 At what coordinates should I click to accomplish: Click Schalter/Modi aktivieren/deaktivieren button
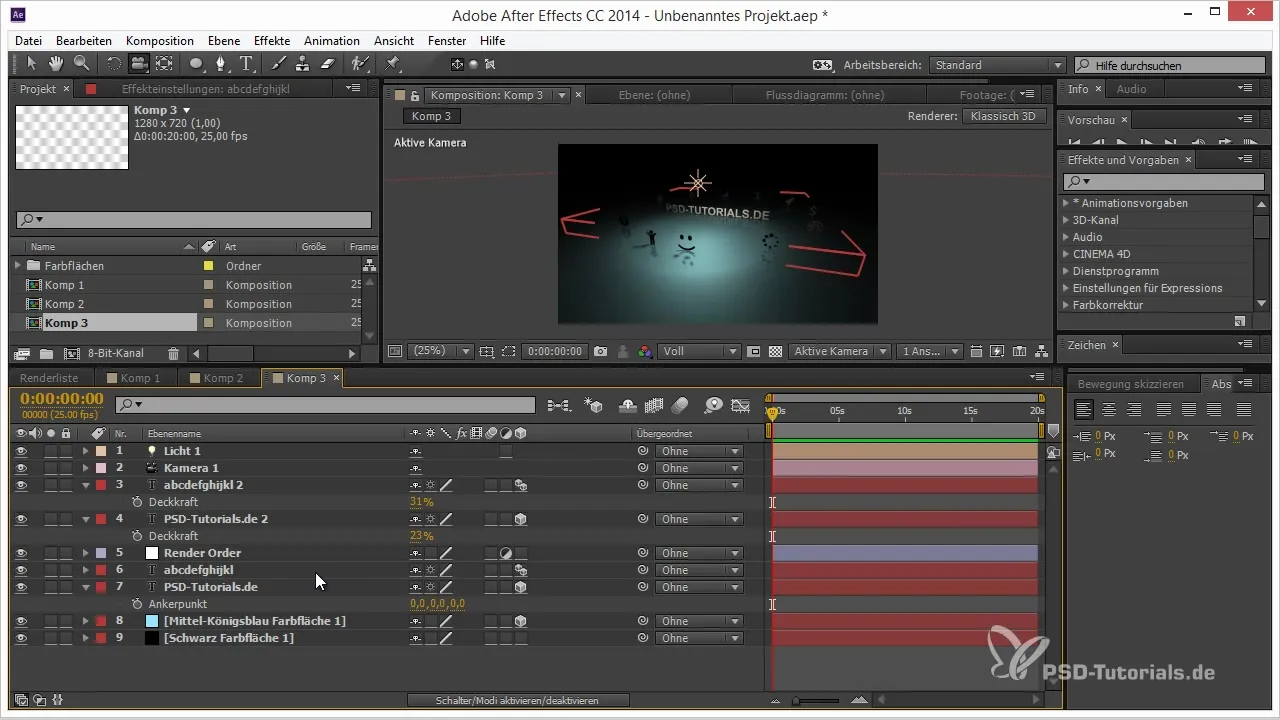518,700
